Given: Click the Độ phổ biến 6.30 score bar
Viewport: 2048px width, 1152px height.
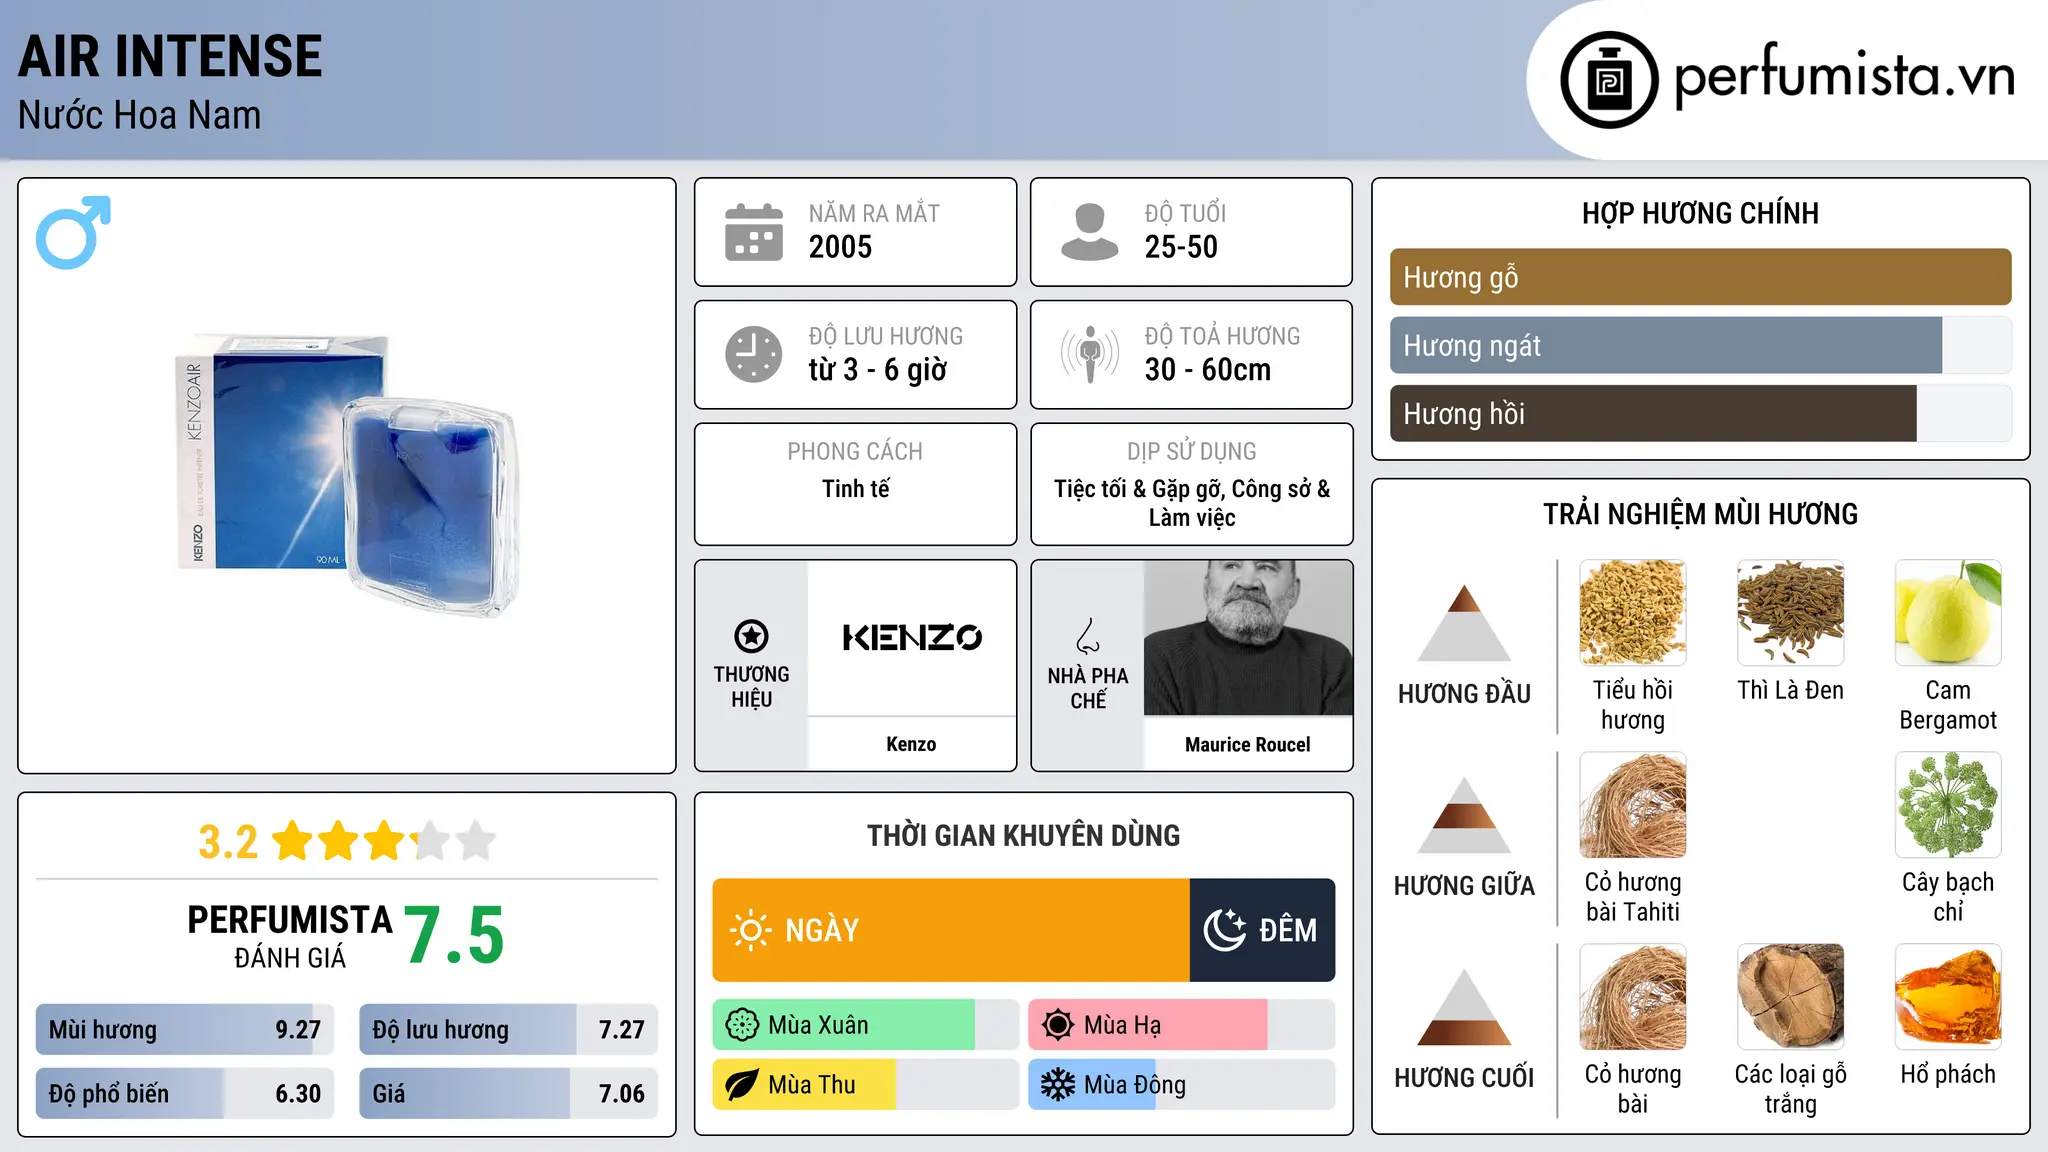Looking at the screenshot, I should point(185,1093).
